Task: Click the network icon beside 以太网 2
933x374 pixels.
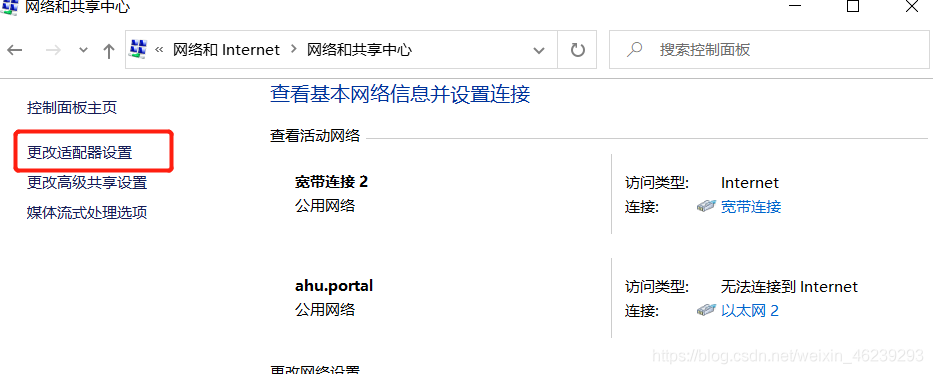Action: click(x=706, y=310)
